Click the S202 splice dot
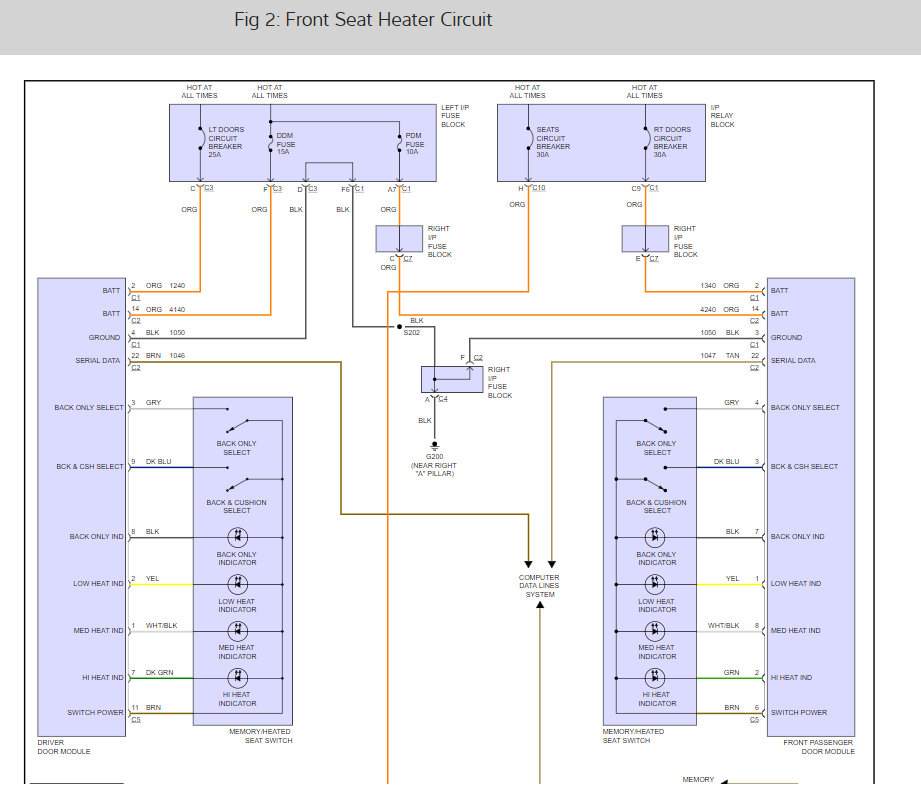 coord(399,327)
